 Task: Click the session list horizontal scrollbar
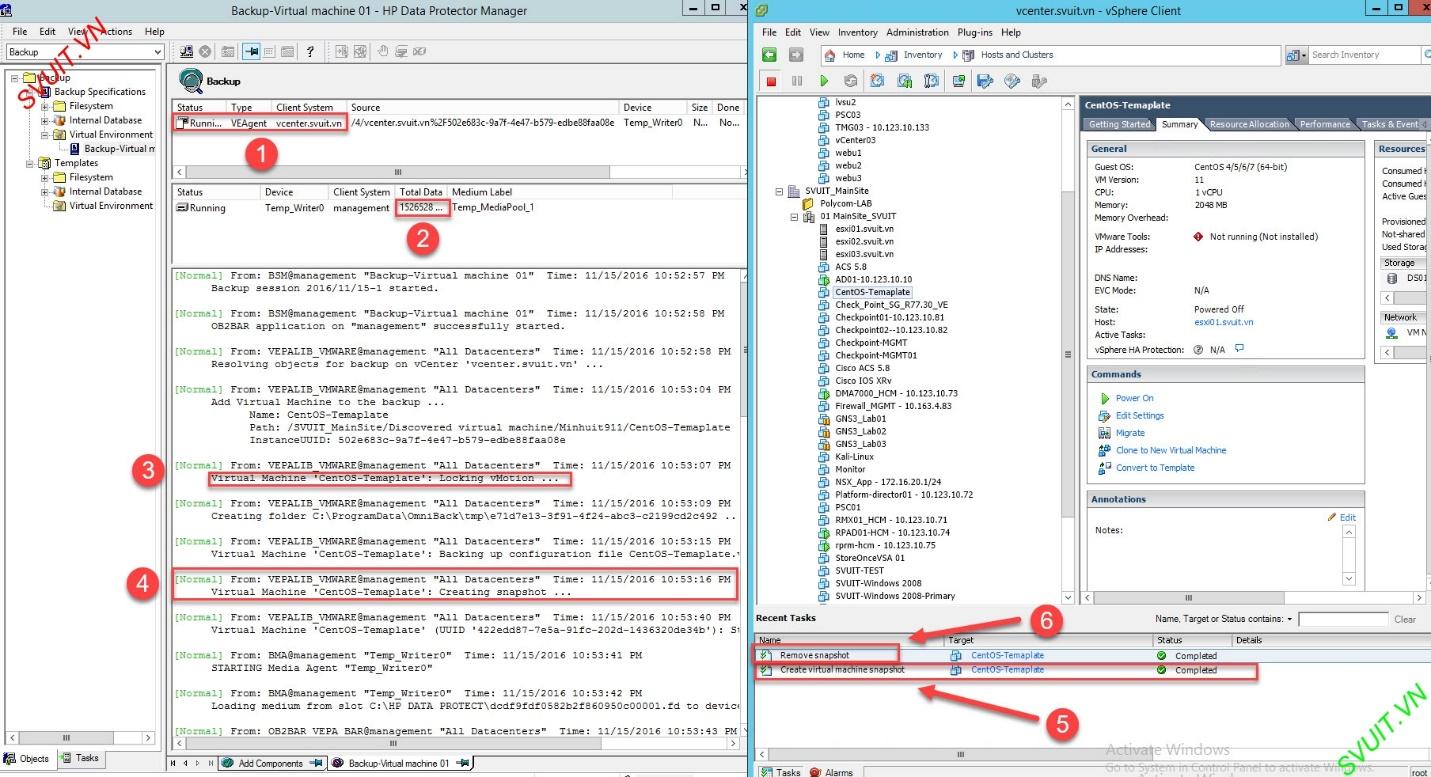pos(458,172)
